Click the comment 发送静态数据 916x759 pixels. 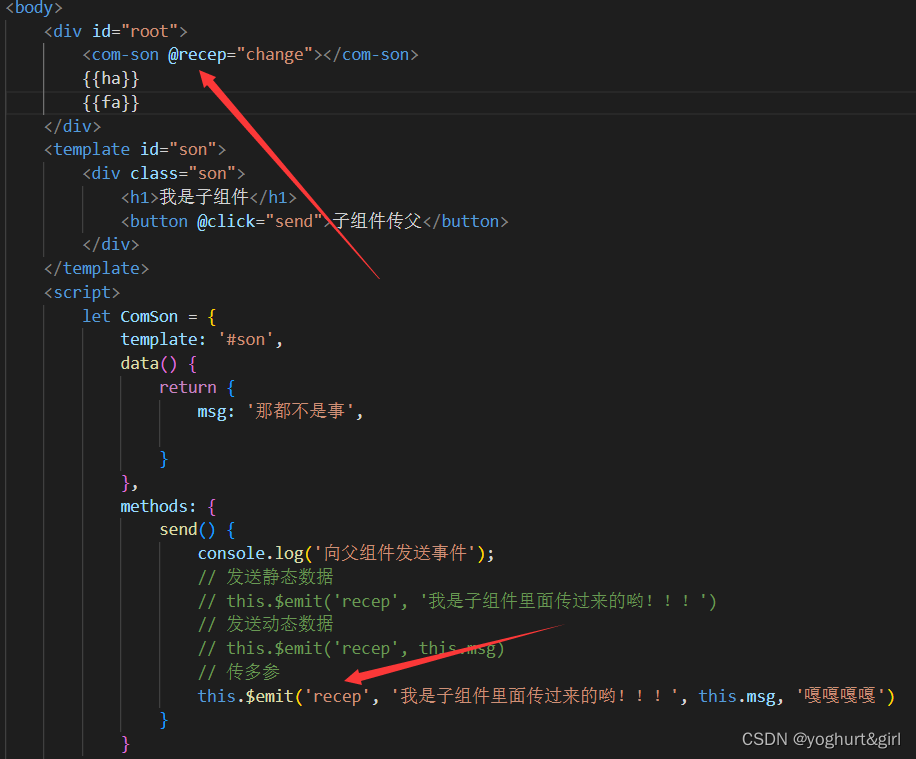coord(266,577)
